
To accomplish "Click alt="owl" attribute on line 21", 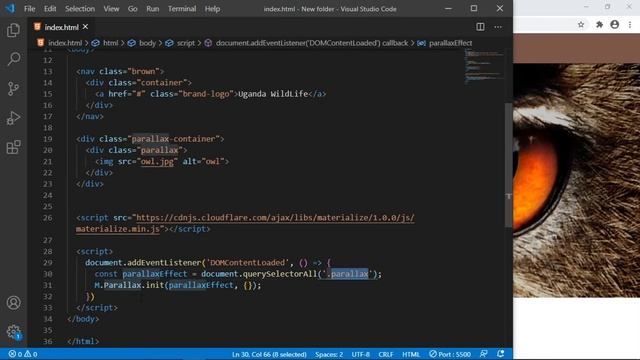I will pyautogui.click(x=203, y=162).
